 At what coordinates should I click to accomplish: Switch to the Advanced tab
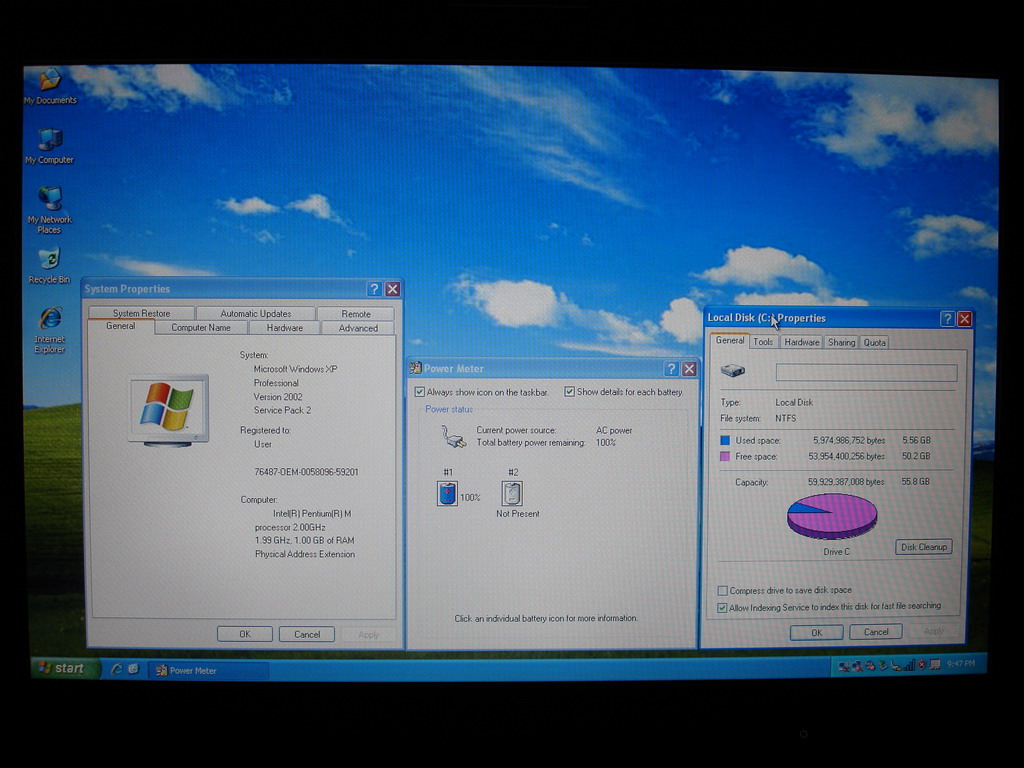[x=359, y=328]
